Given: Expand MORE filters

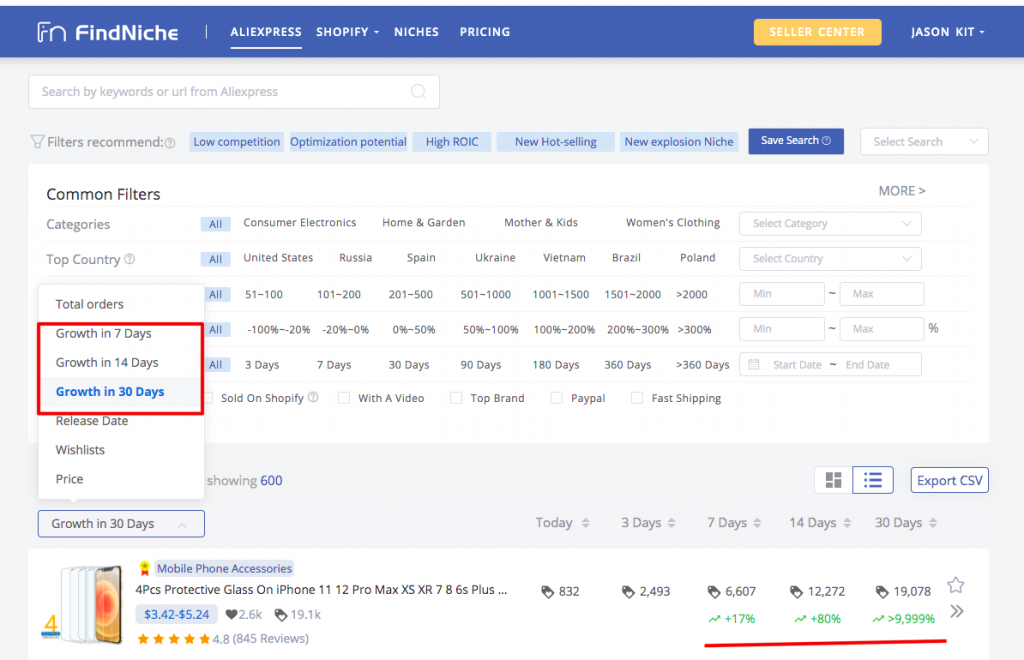Looking at the screenshot, I should click(x=901, y=191).
